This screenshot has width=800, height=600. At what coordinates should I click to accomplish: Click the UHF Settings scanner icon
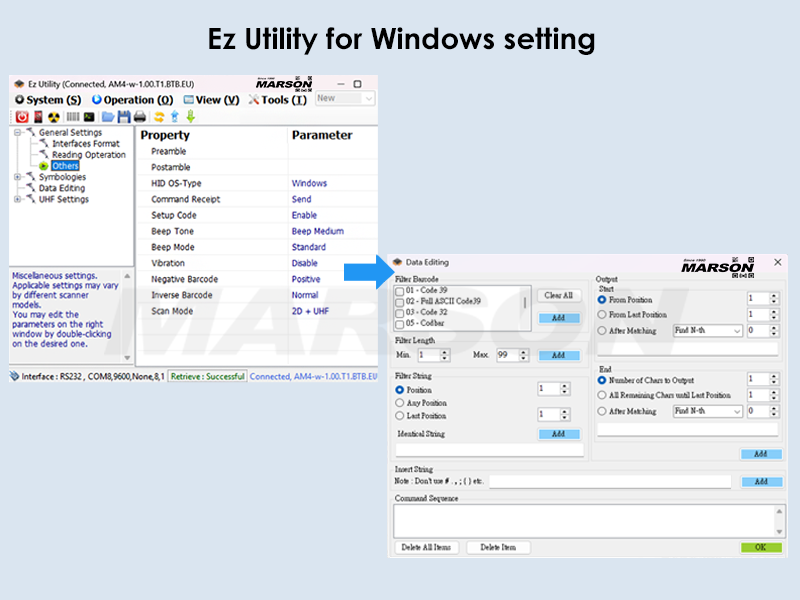(31, 199)
